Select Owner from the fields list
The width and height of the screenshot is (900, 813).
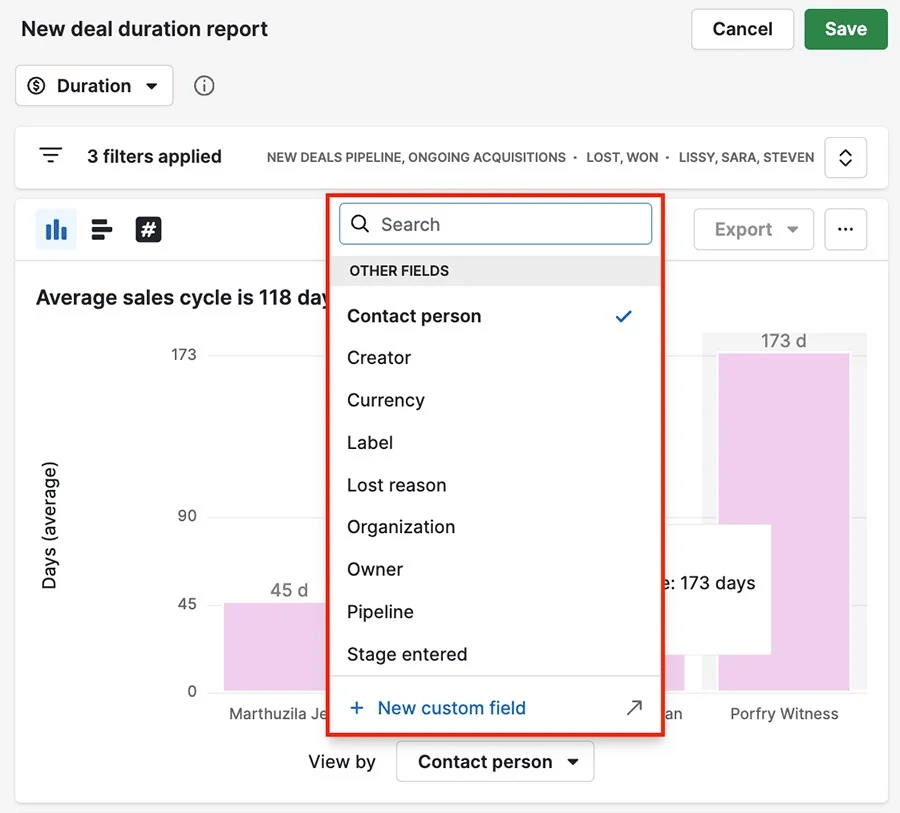point(375,569)
